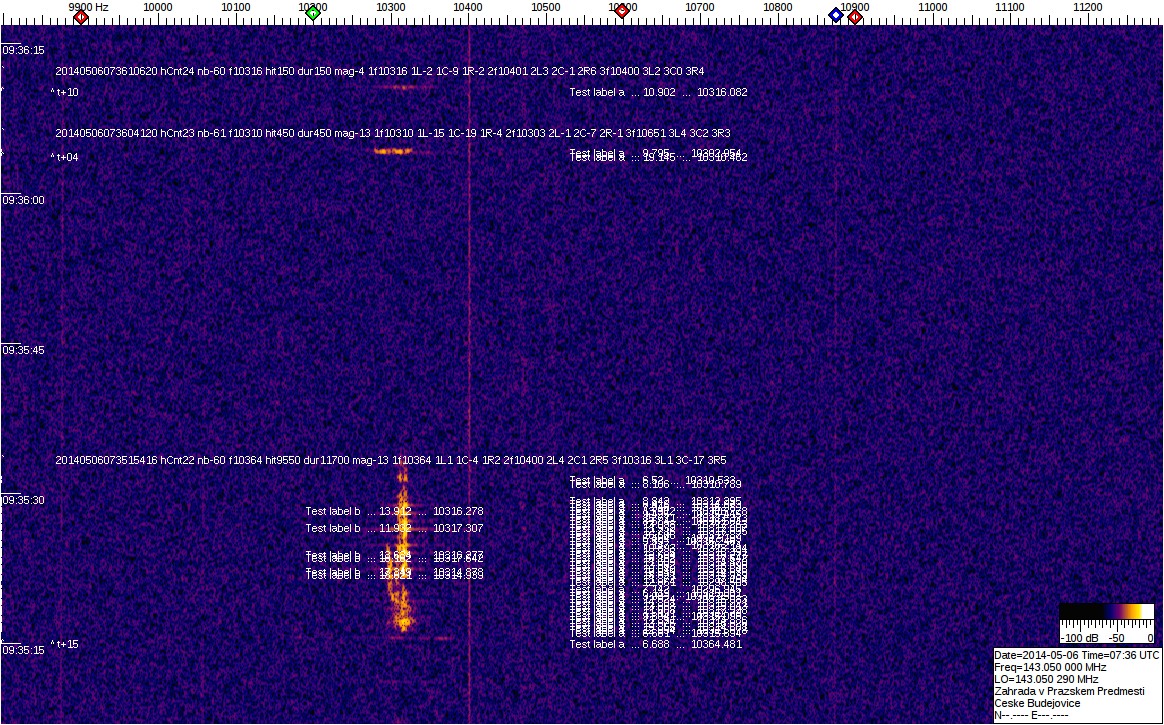The width and height of the screenshot is (1164, 725).
Task: Click the 10400 frequency axis label
Action: tap(468, 7)
